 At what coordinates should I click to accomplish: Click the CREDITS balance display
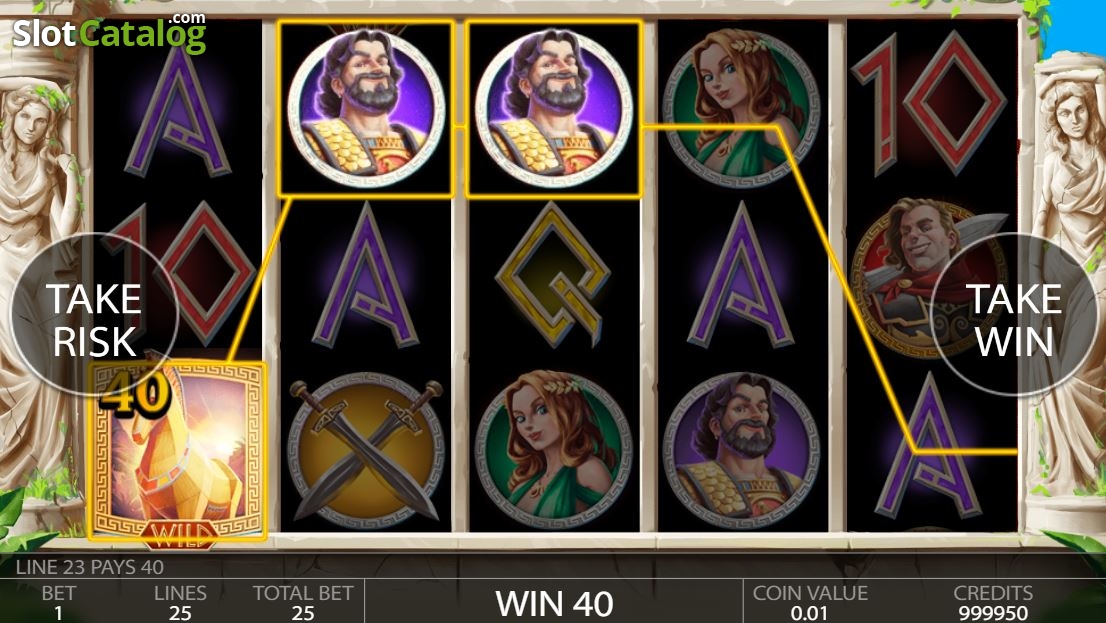pyautogui.click(x=993, y=603)
